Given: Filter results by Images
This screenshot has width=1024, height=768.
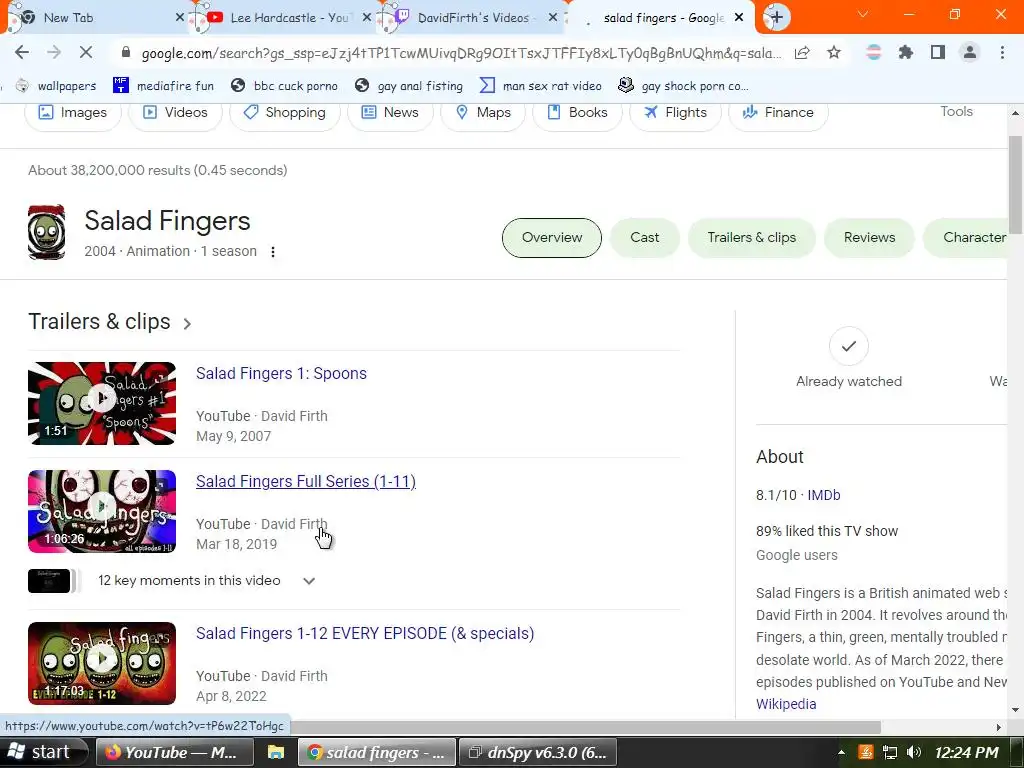Looking at the screenshot, I should pyautogui.click(x=72, y=112).
